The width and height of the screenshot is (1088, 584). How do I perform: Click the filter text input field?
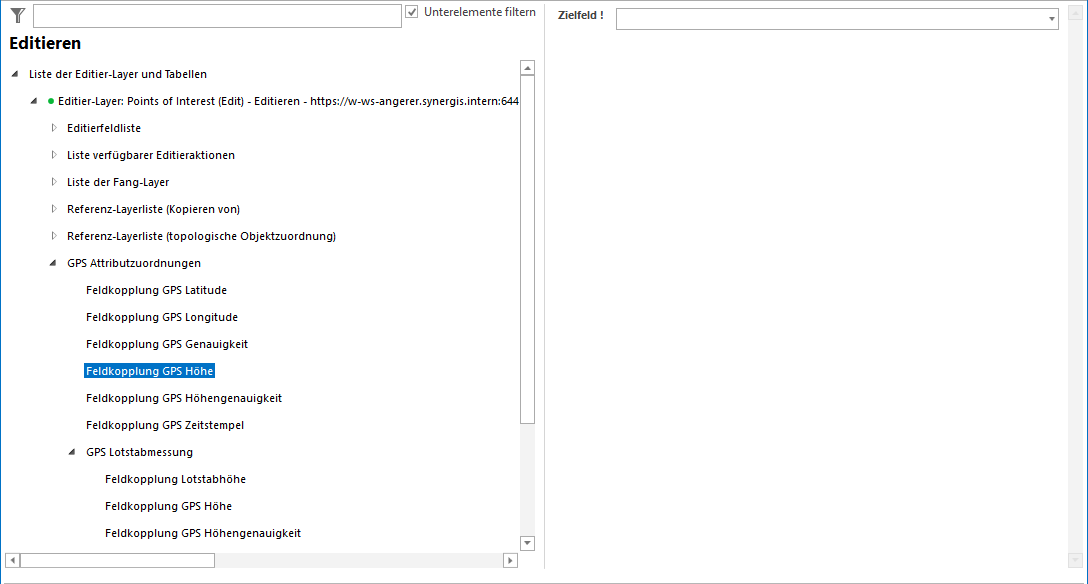pos(217,16)
